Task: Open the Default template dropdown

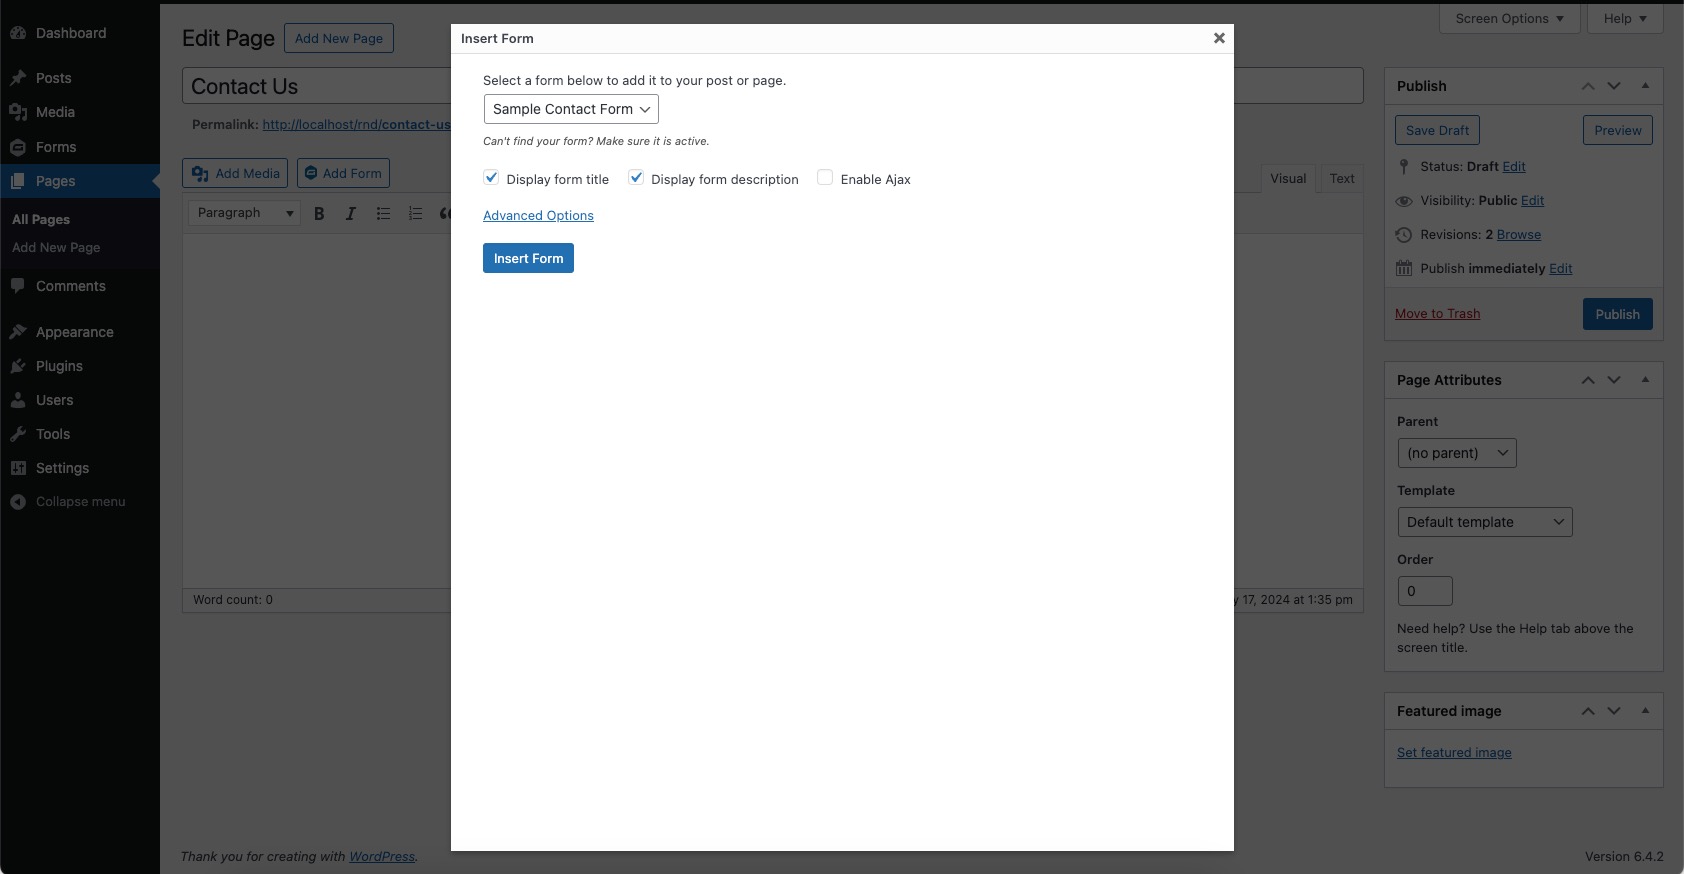Action: [x=1485, y=522]
